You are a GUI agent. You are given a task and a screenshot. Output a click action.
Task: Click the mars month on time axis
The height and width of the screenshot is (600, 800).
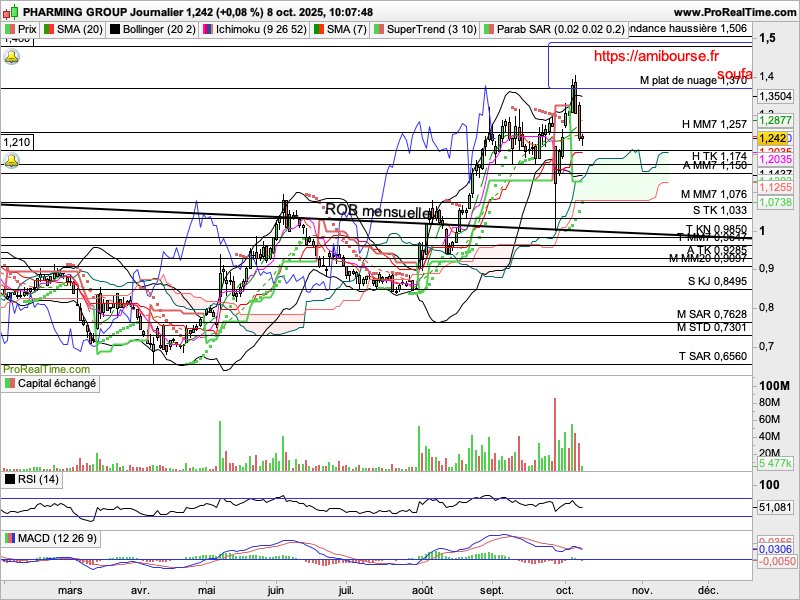point(70,590)
